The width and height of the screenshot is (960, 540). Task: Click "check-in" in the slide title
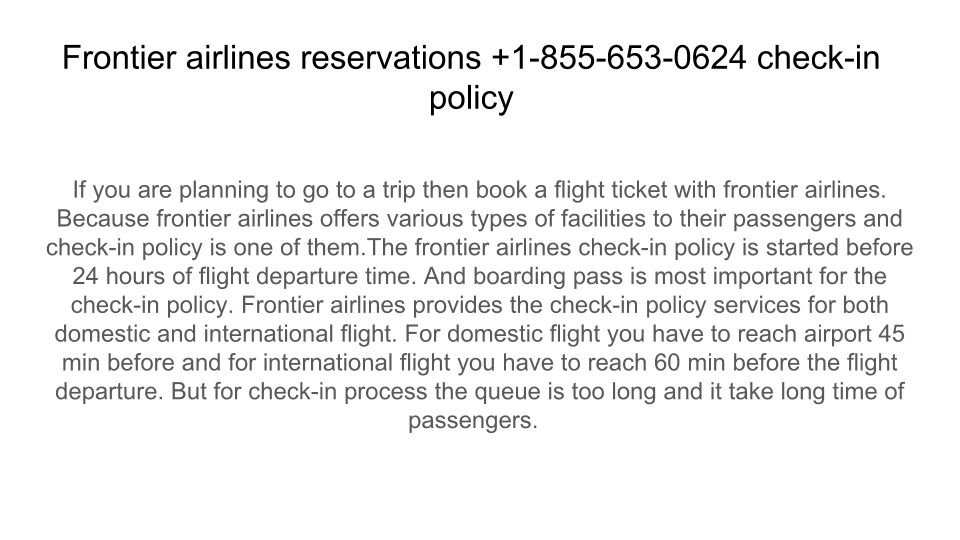(818, 59)
